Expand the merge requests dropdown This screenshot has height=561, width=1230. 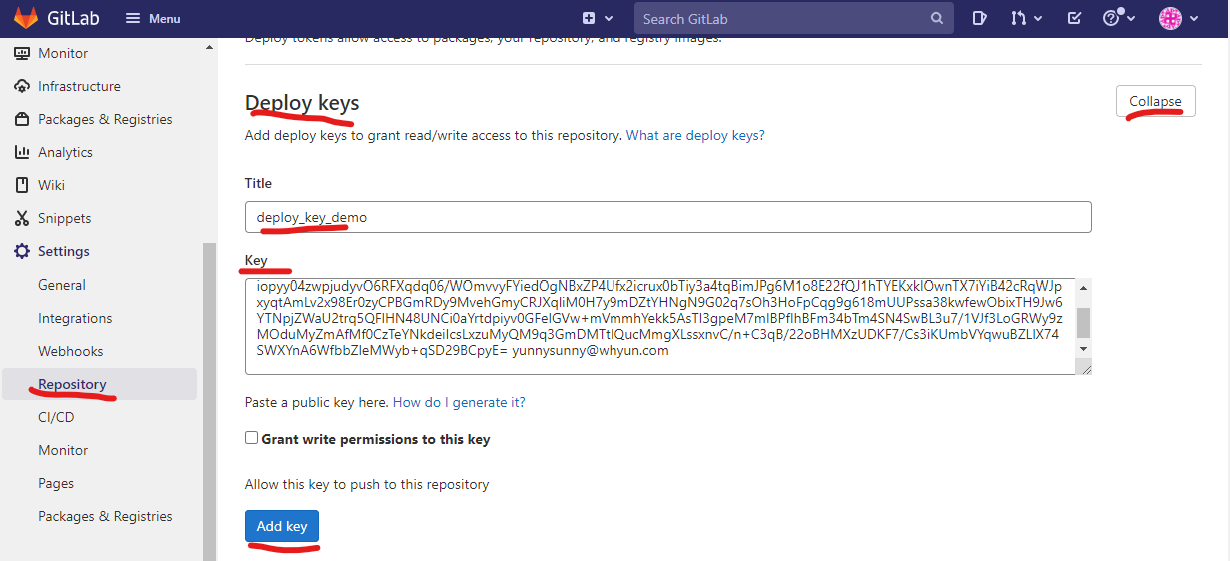[1026, 18]
